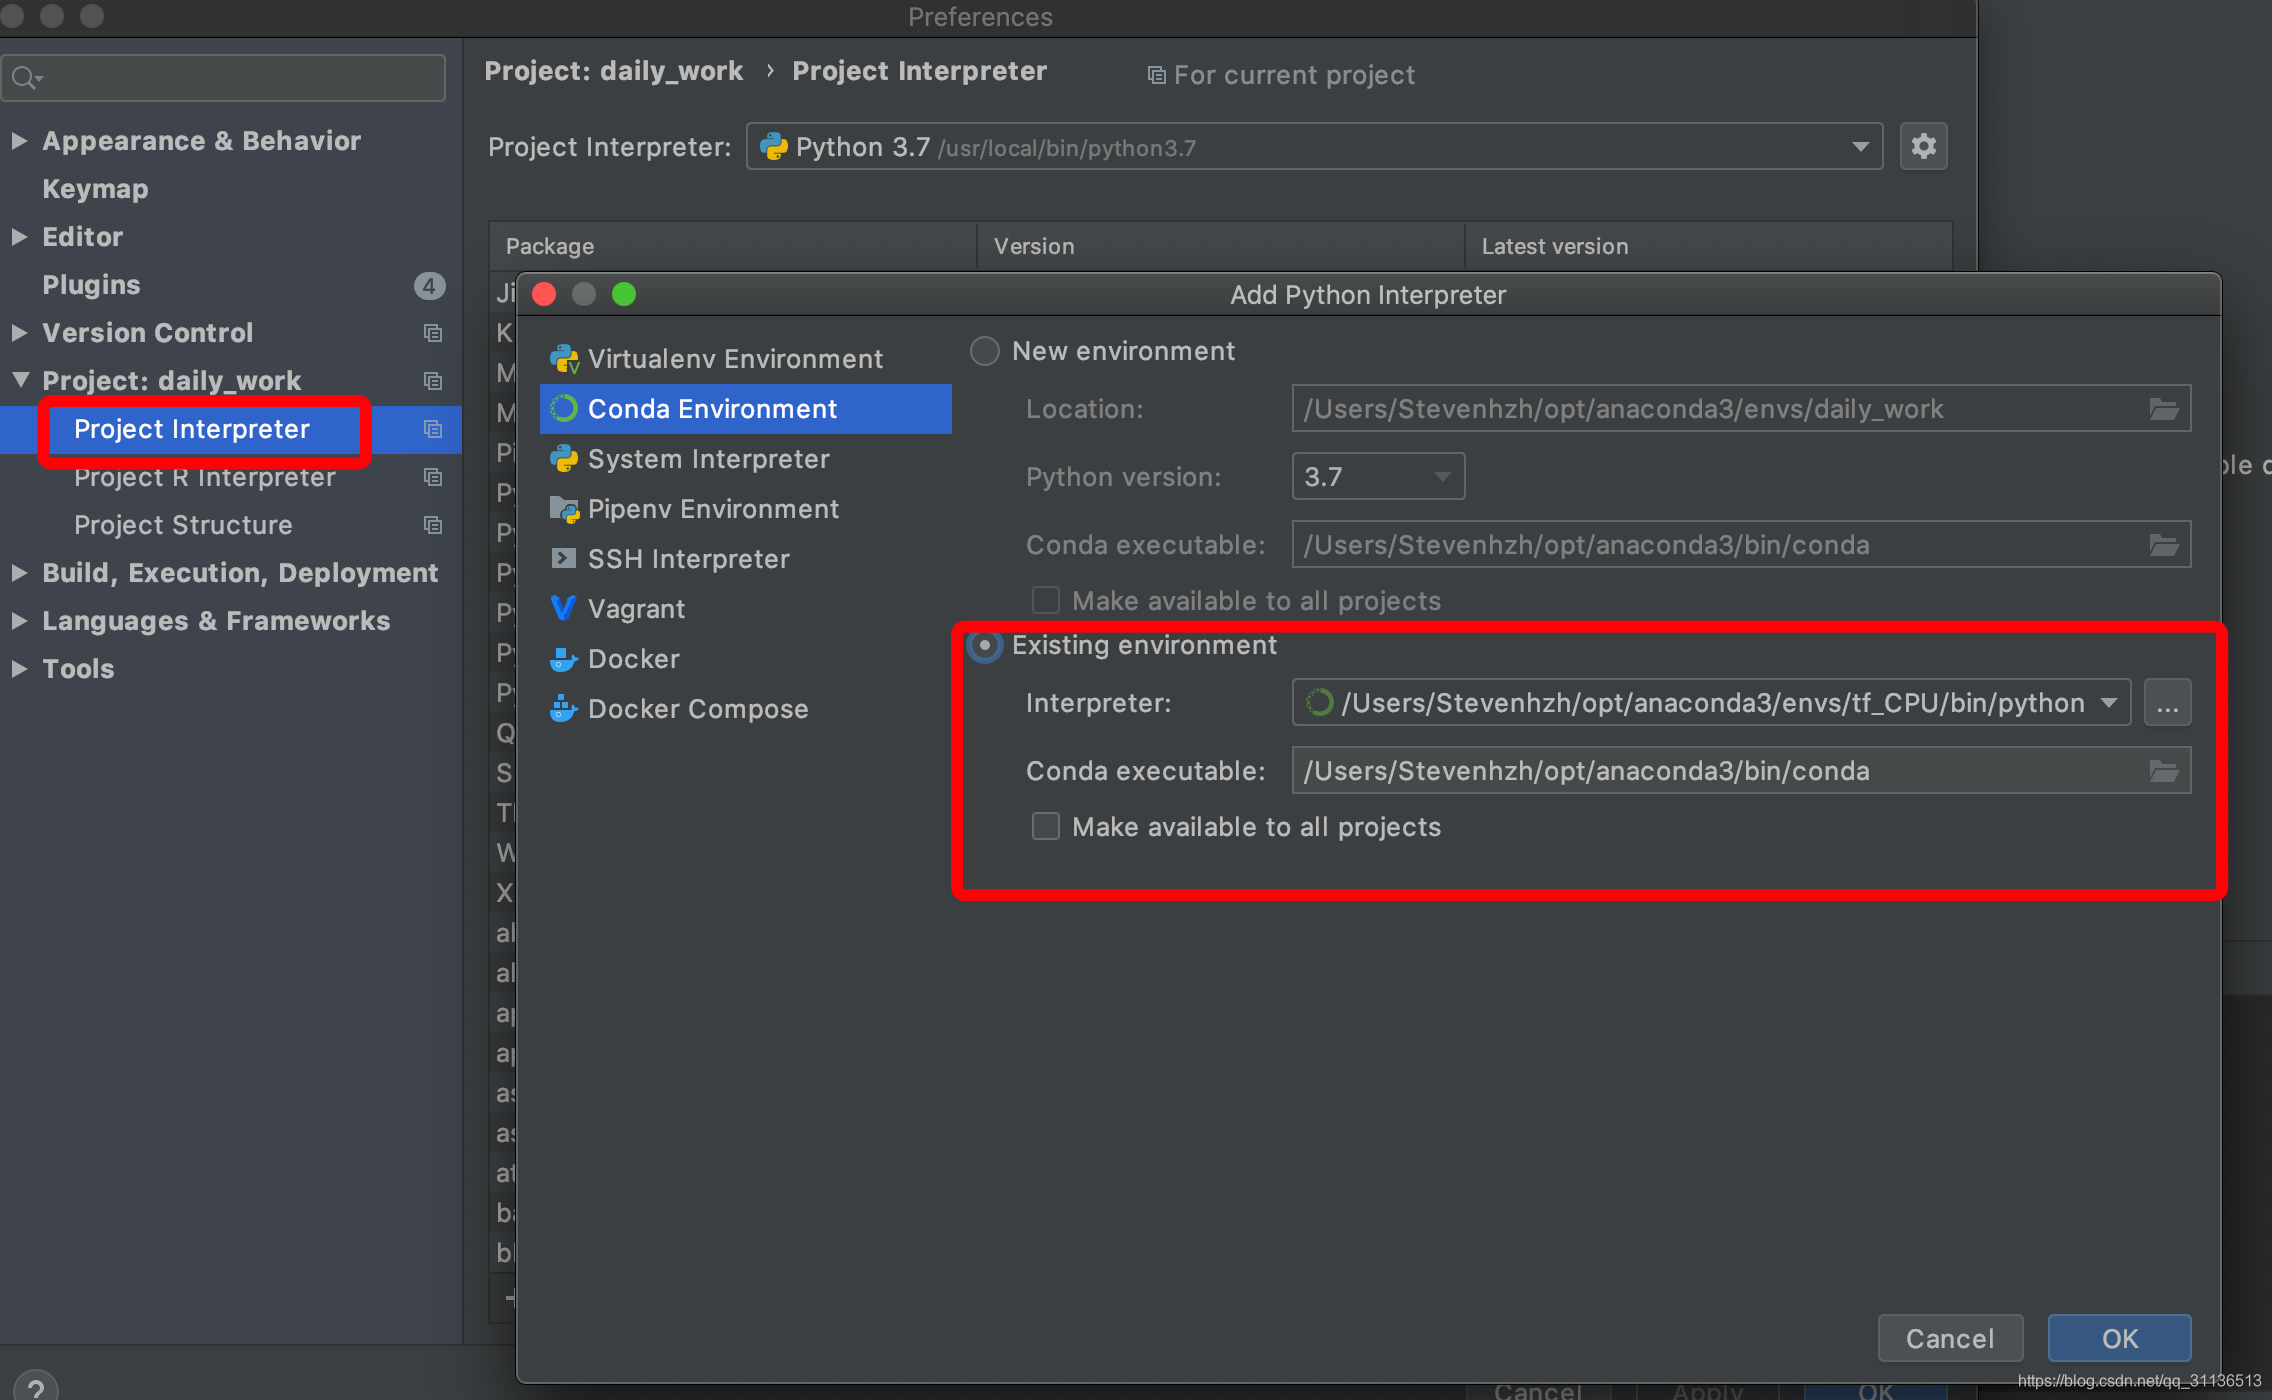This screenshot has width=2272, height=1400.
Task: Click the copy icon on Project Structure row
Action: 433,525
